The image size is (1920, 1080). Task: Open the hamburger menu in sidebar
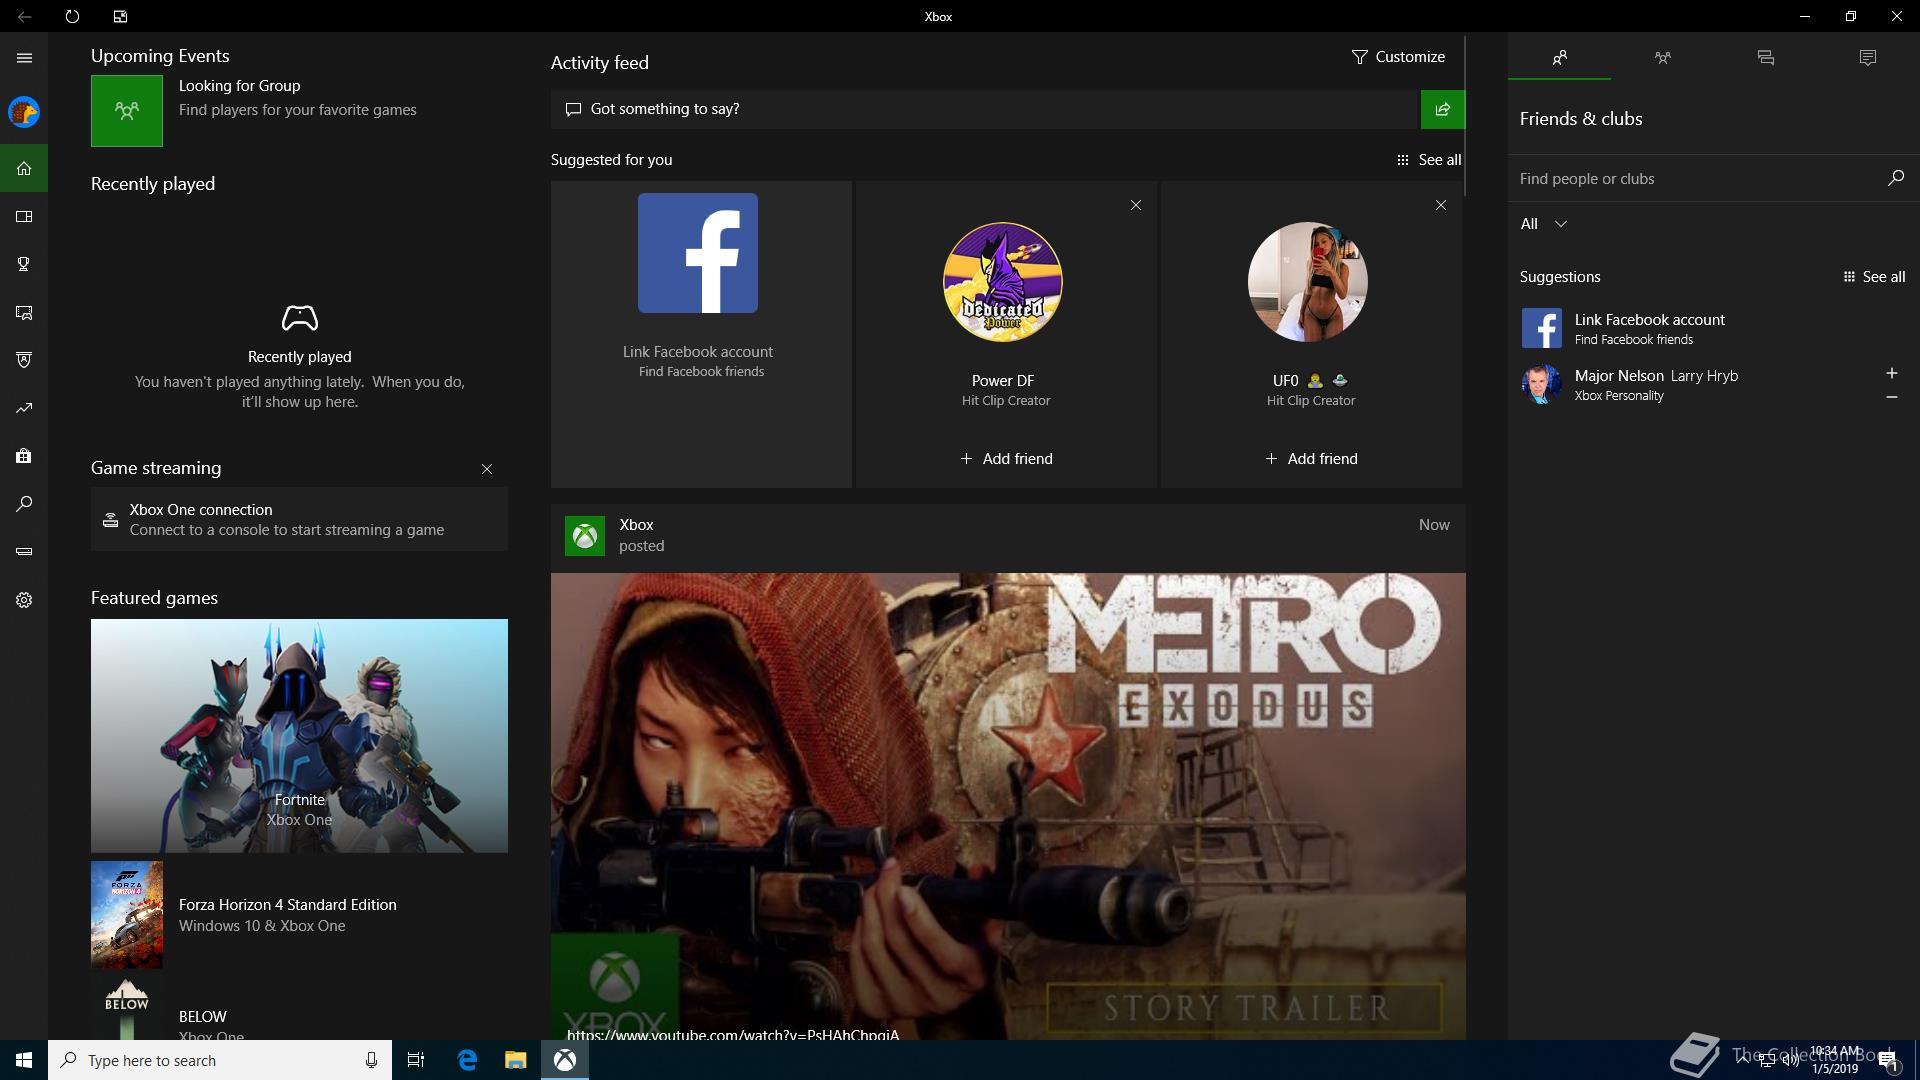point(24,58)
